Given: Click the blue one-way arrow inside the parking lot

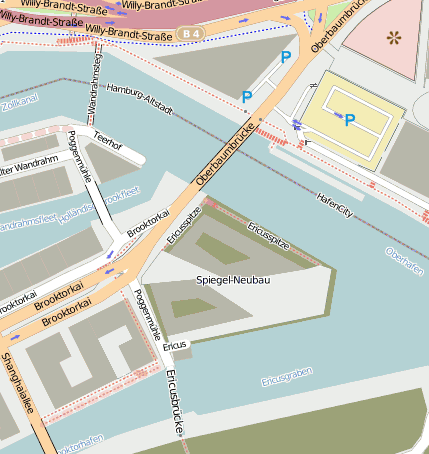Looking at the screenshot, I should pyautogui.click(x=338, y=115).
